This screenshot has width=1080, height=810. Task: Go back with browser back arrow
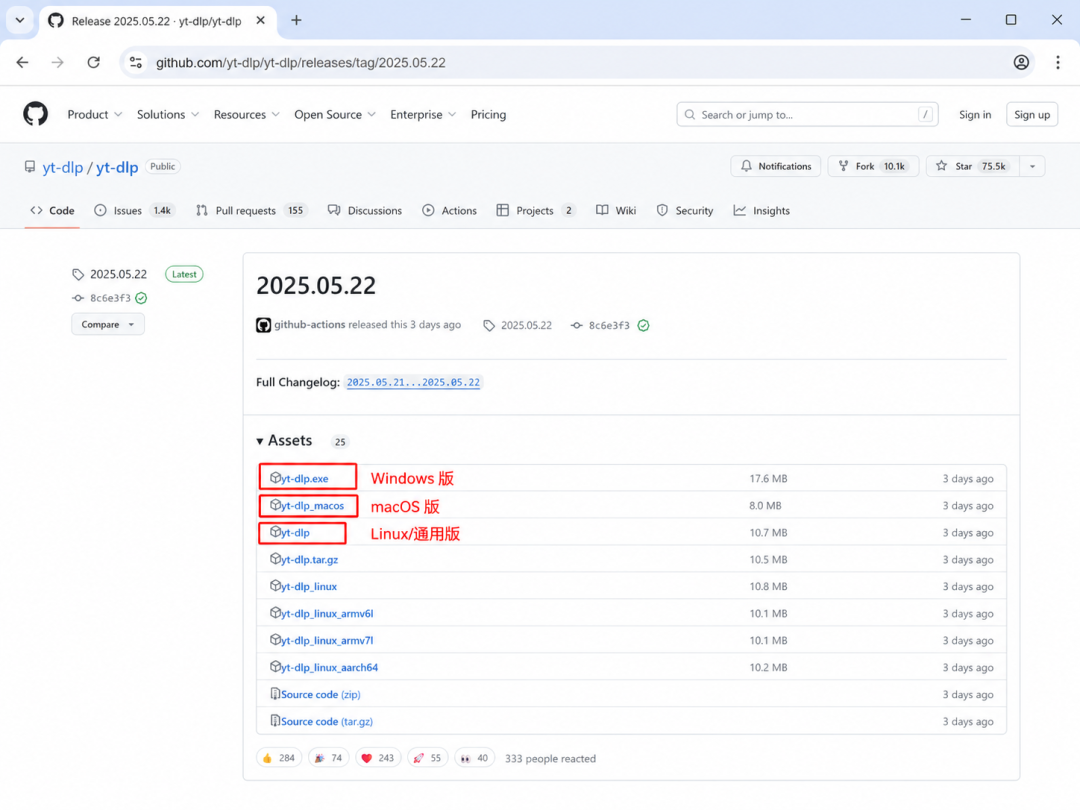(x=23, y=63)
